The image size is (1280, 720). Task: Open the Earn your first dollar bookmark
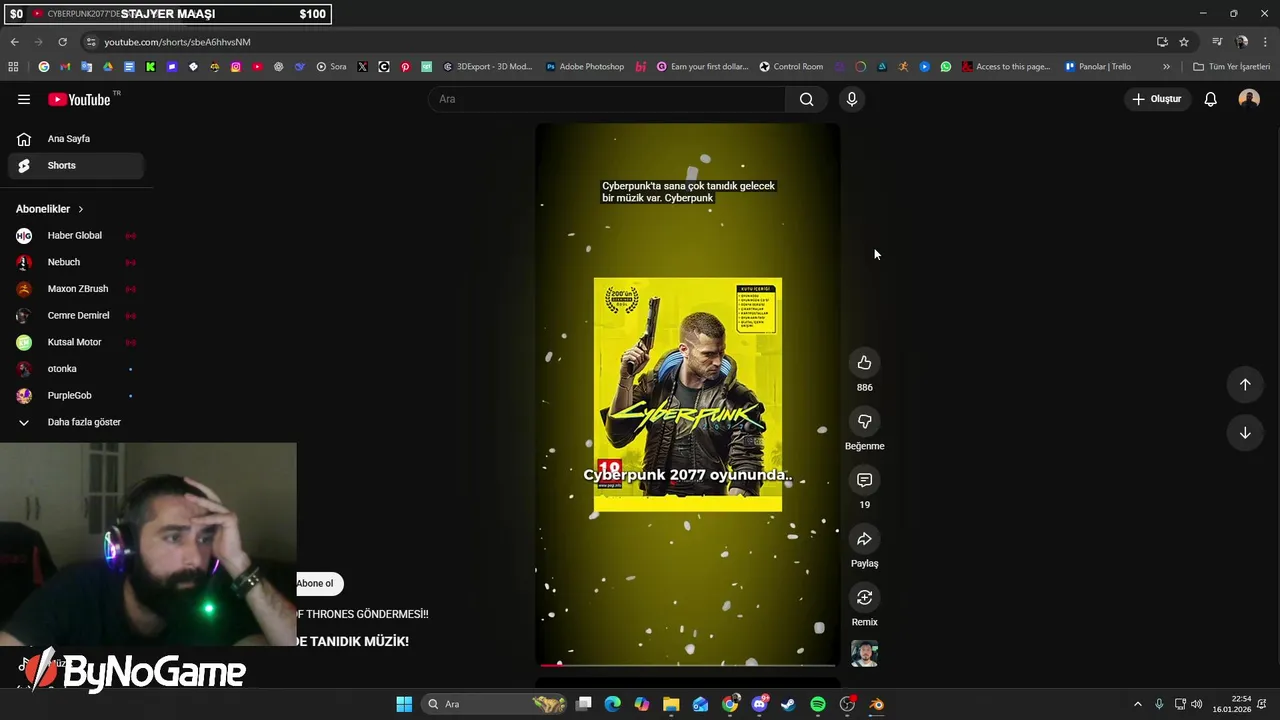(702, 67)
